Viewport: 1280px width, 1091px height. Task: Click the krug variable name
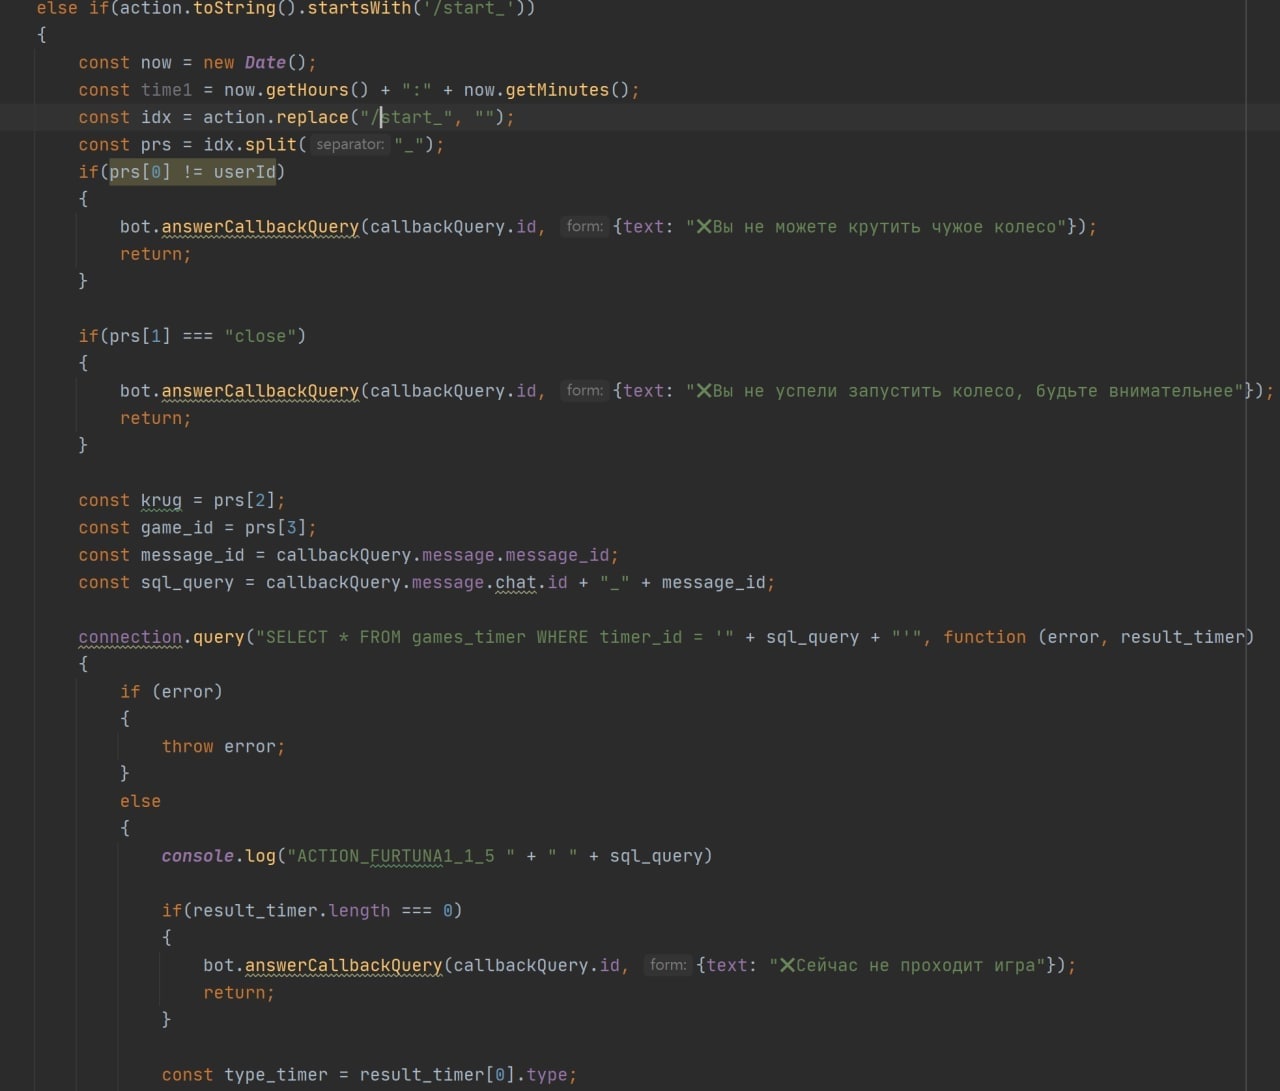[161, 500]
